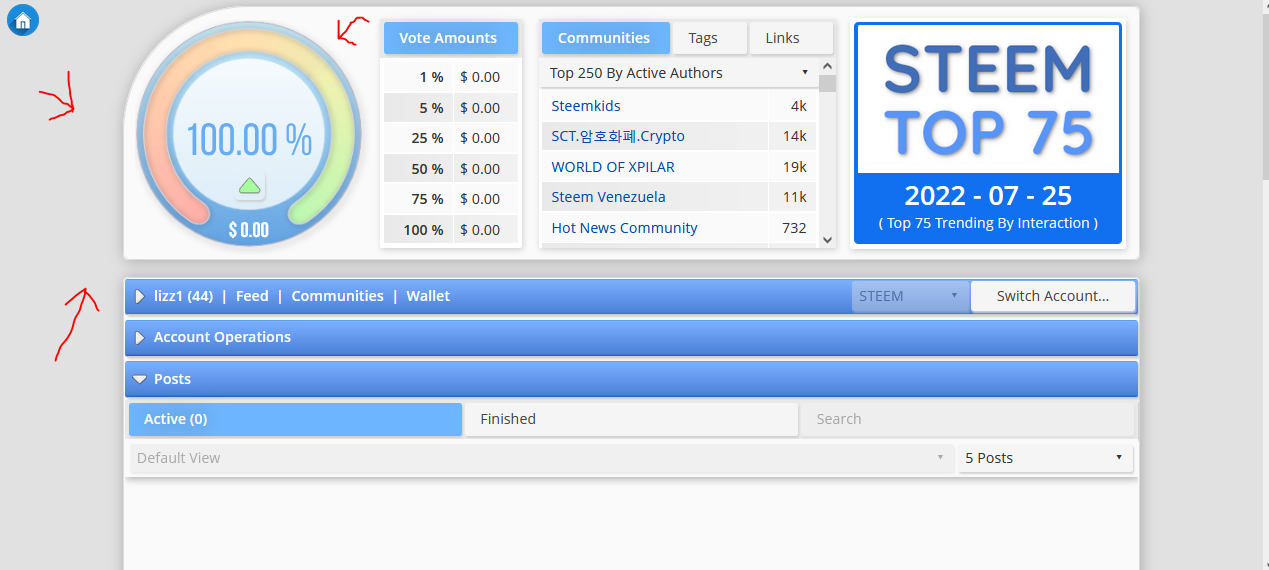This screenshot has height=570, width=1269.
Task: Open the STEEM chain dropdown
Action: pyautogui.click(x=909, y=296)
